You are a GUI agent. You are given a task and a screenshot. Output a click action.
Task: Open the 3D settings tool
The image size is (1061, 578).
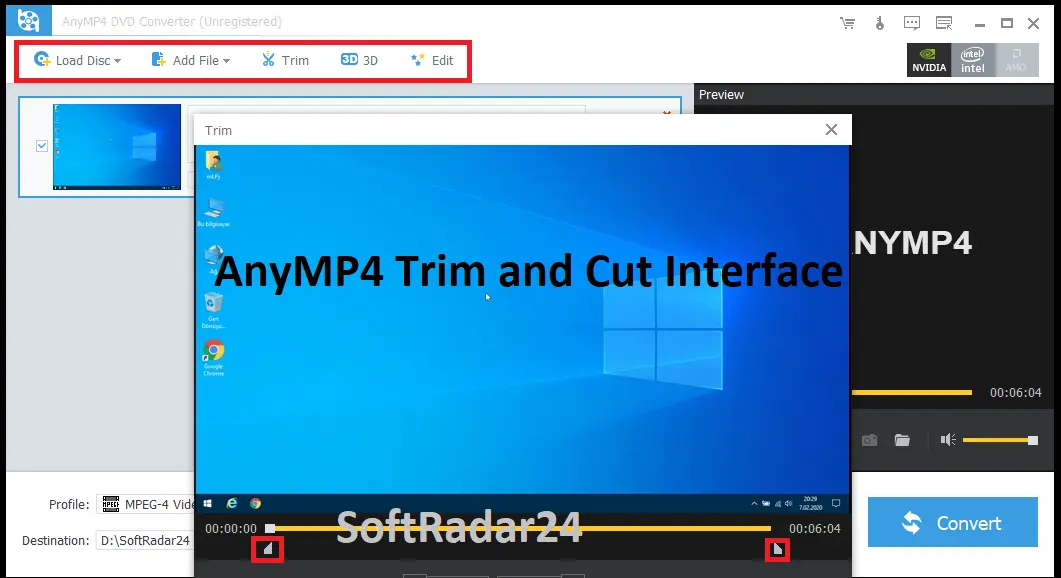click(359, 60)
